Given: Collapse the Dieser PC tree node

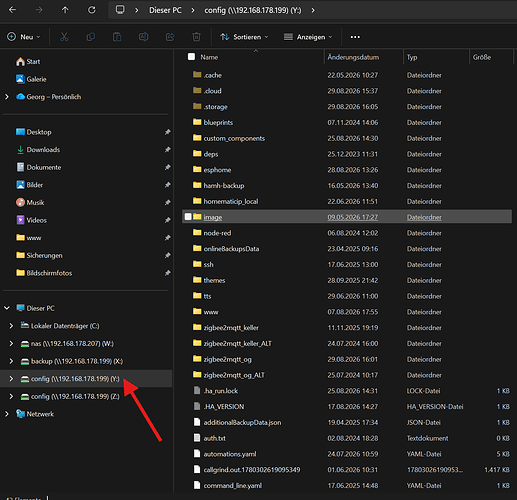Looking at the screenshot, I should coord(7,308).
